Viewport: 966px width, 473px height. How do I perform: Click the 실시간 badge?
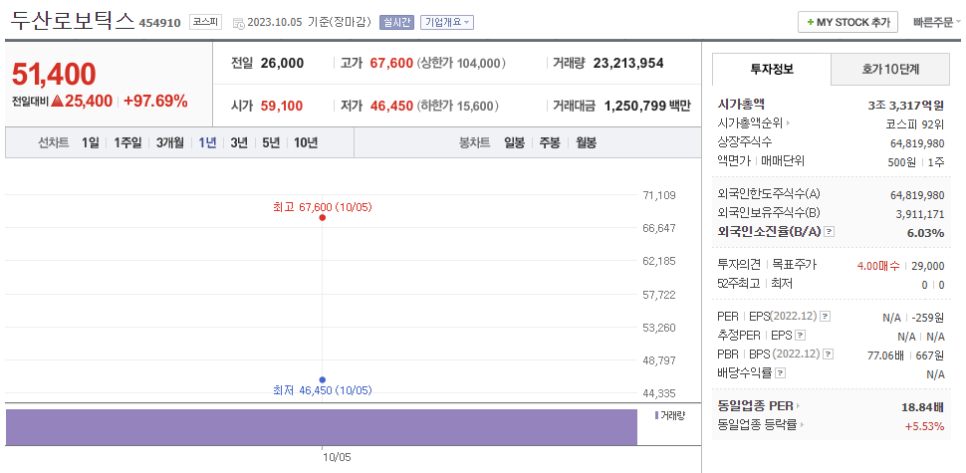(397, 23)
